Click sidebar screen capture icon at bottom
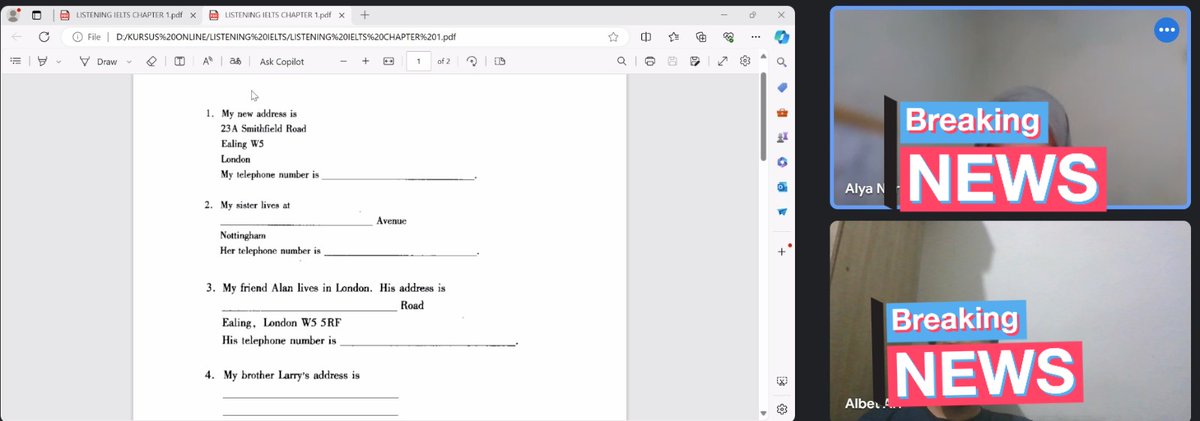This screenshot has height=421, width=1200. [x=782, y=382]
